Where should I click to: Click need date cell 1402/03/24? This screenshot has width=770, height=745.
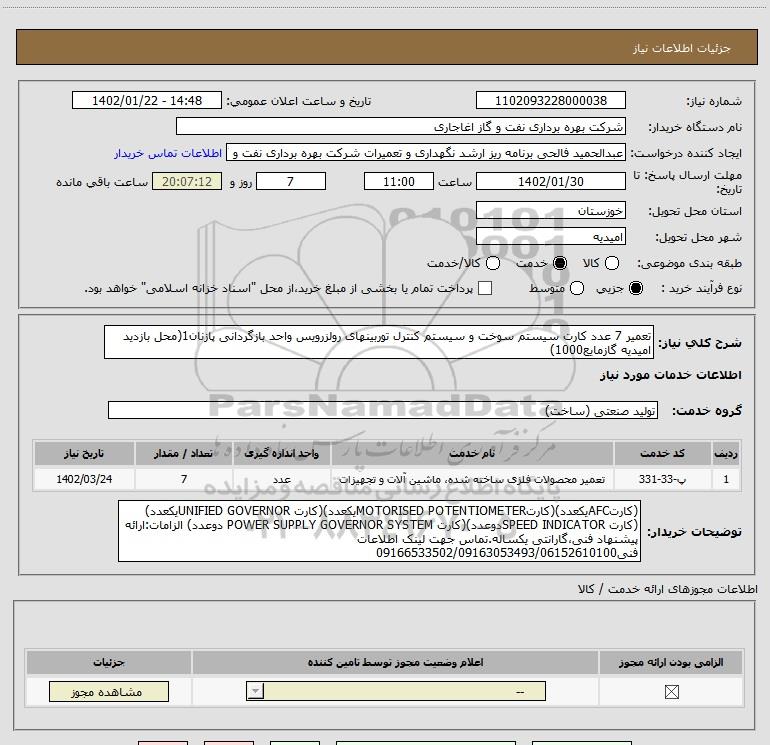click(84, 479)
